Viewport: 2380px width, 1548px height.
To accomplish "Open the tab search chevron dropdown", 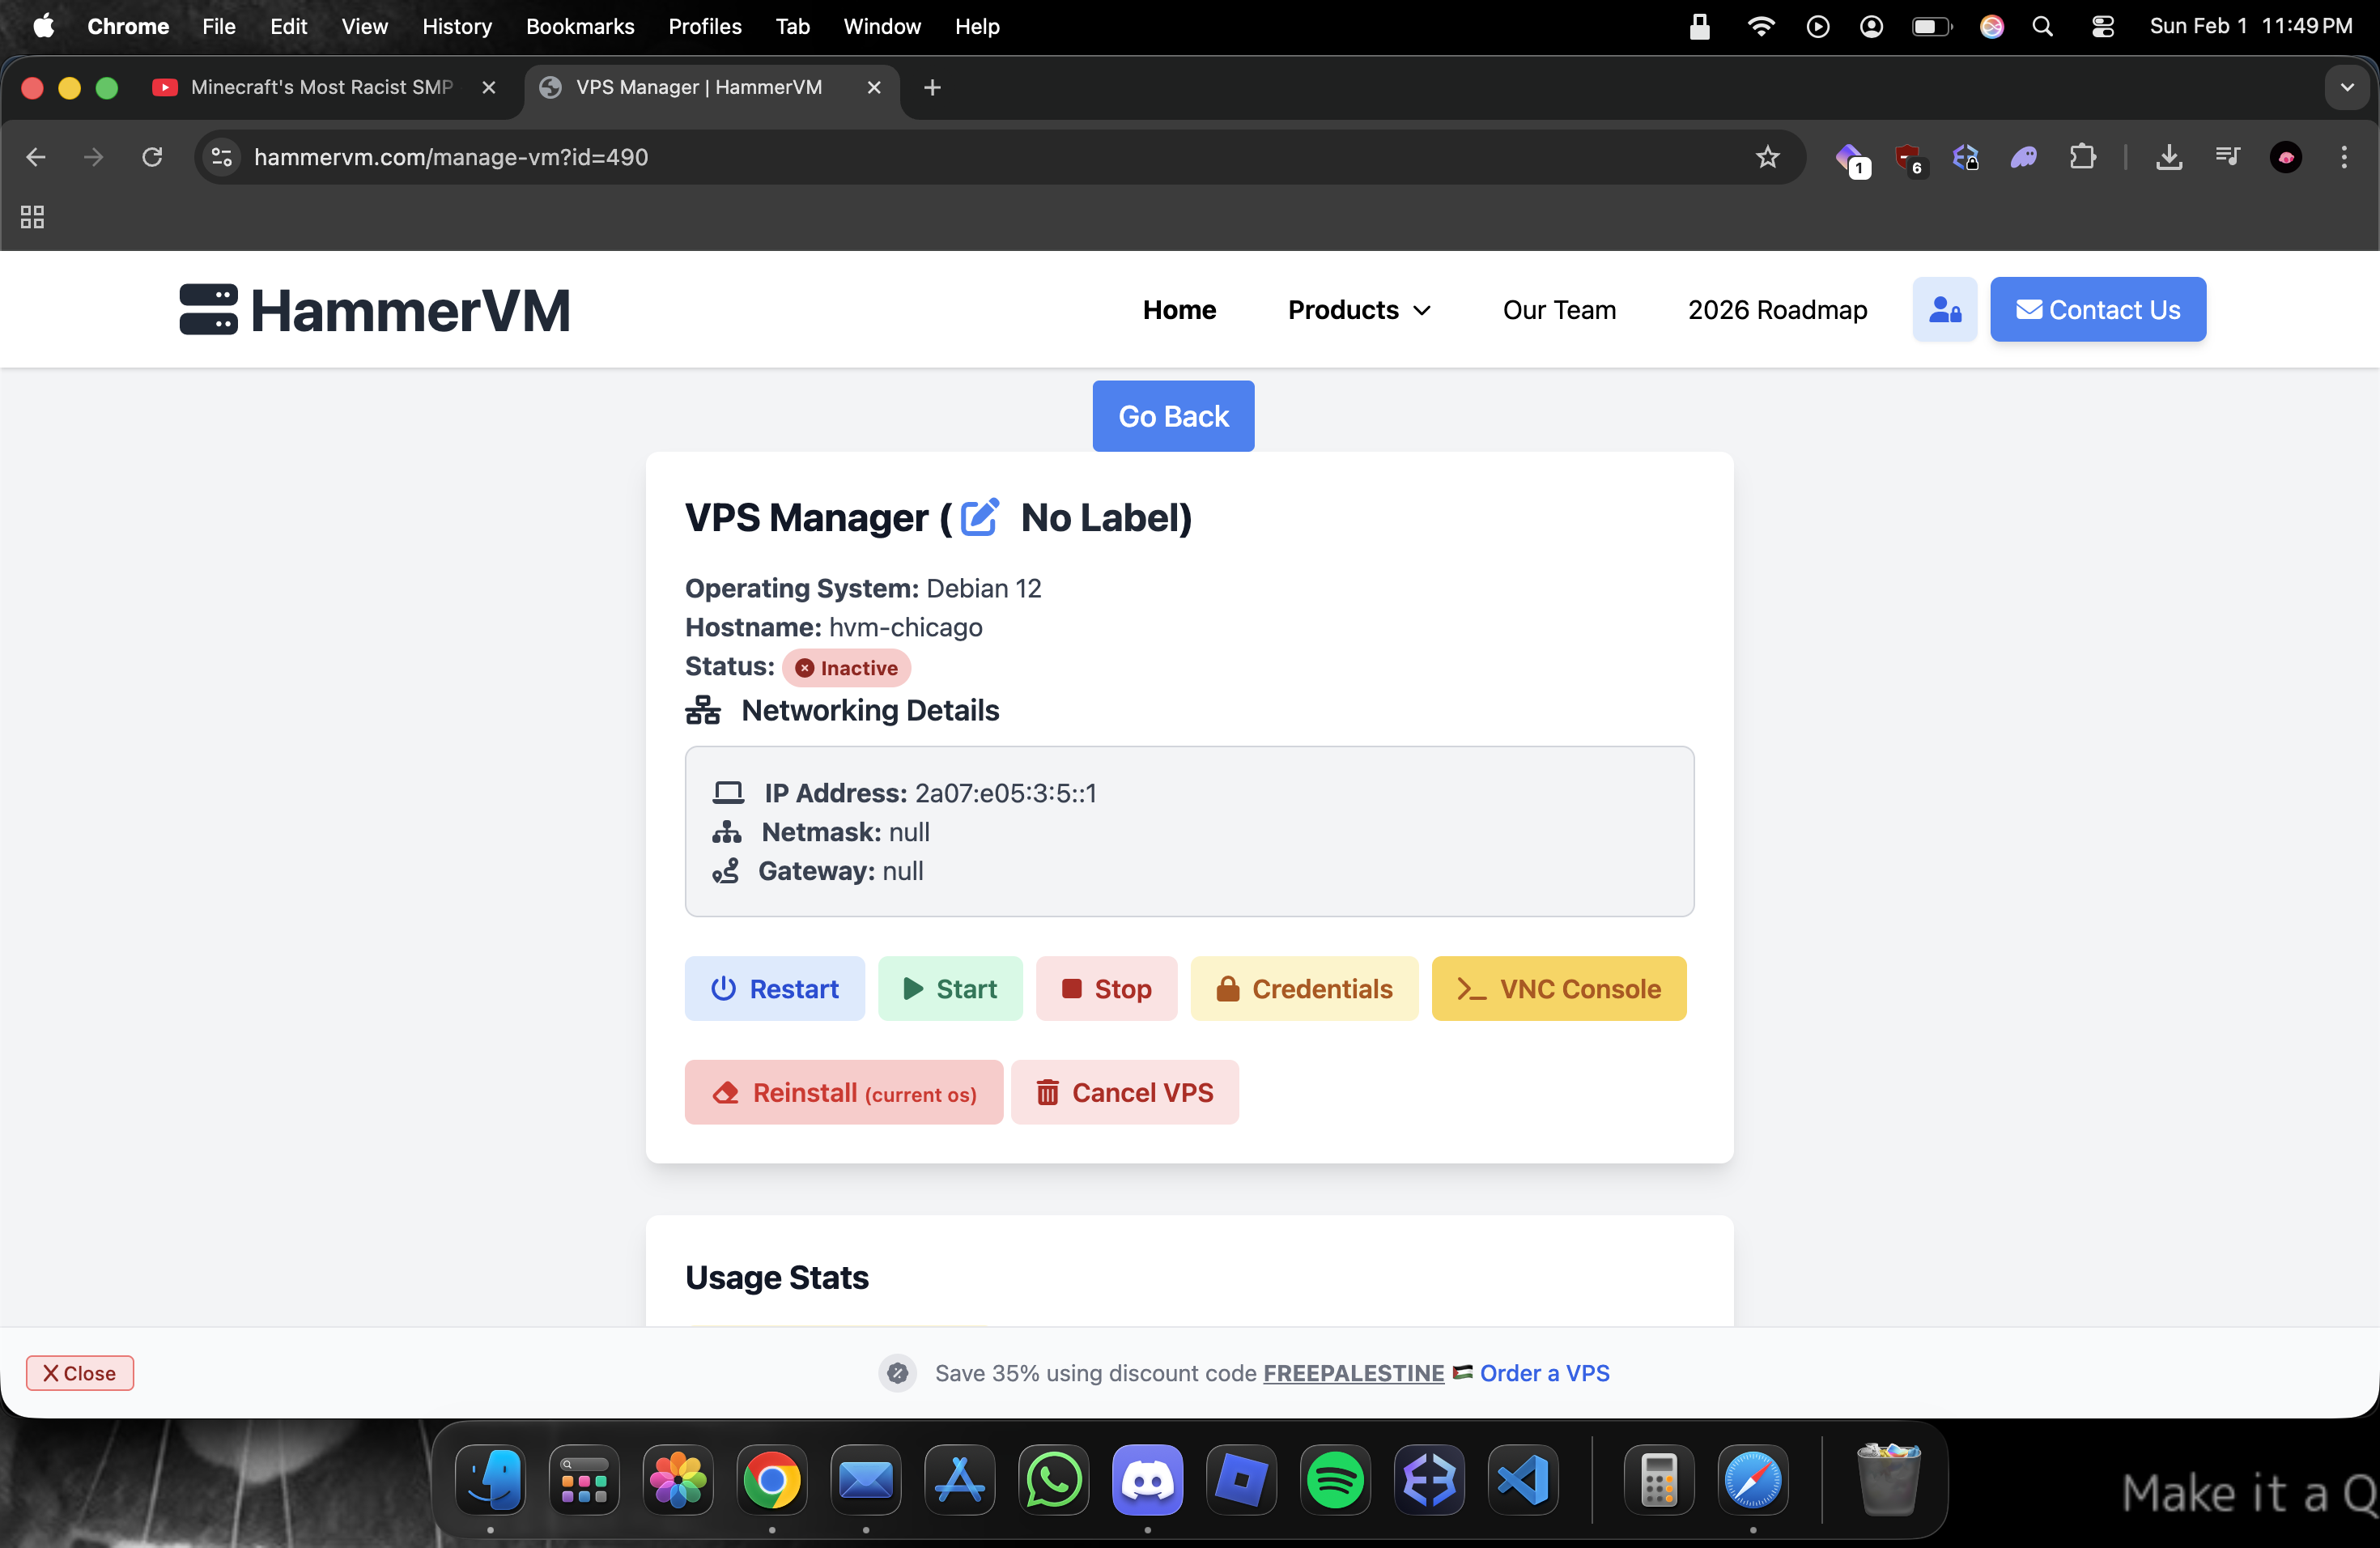I will click(x=2346, y=87).
